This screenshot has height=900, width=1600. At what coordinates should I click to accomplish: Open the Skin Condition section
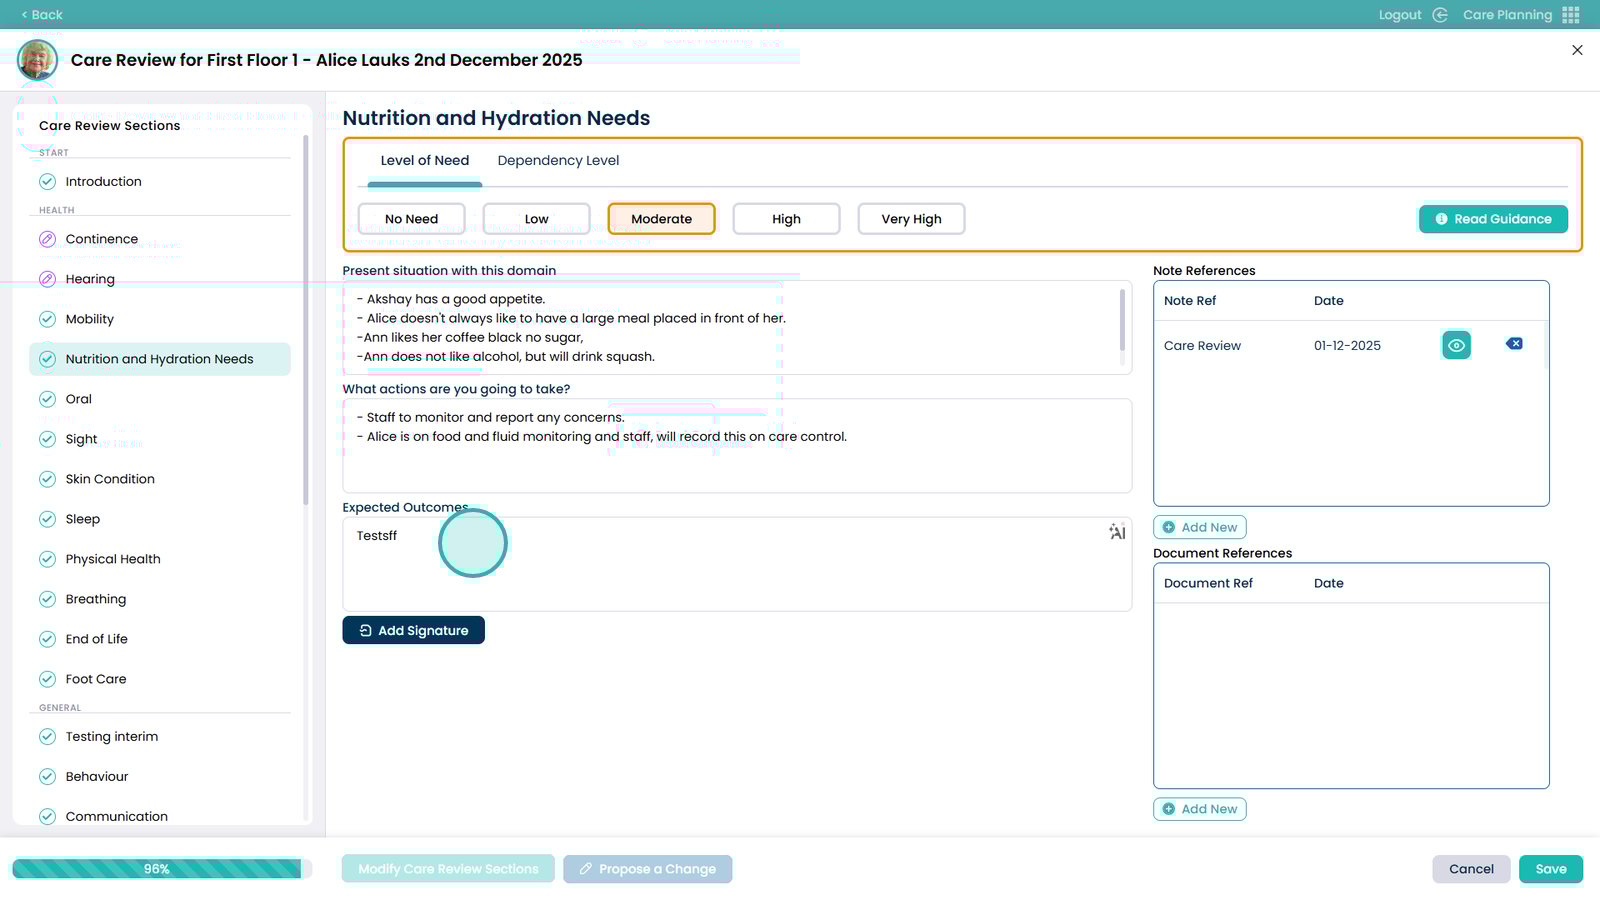[110, 479]
